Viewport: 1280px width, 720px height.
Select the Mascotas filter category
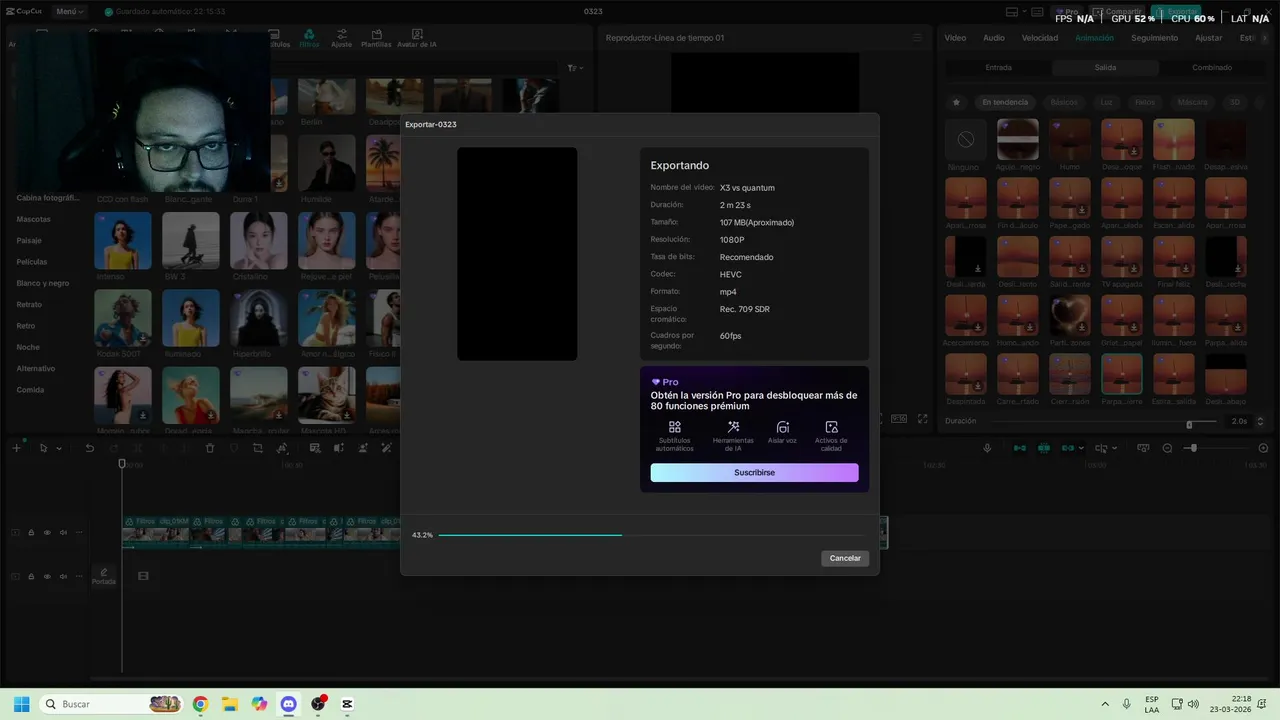(x=33, y=219)
